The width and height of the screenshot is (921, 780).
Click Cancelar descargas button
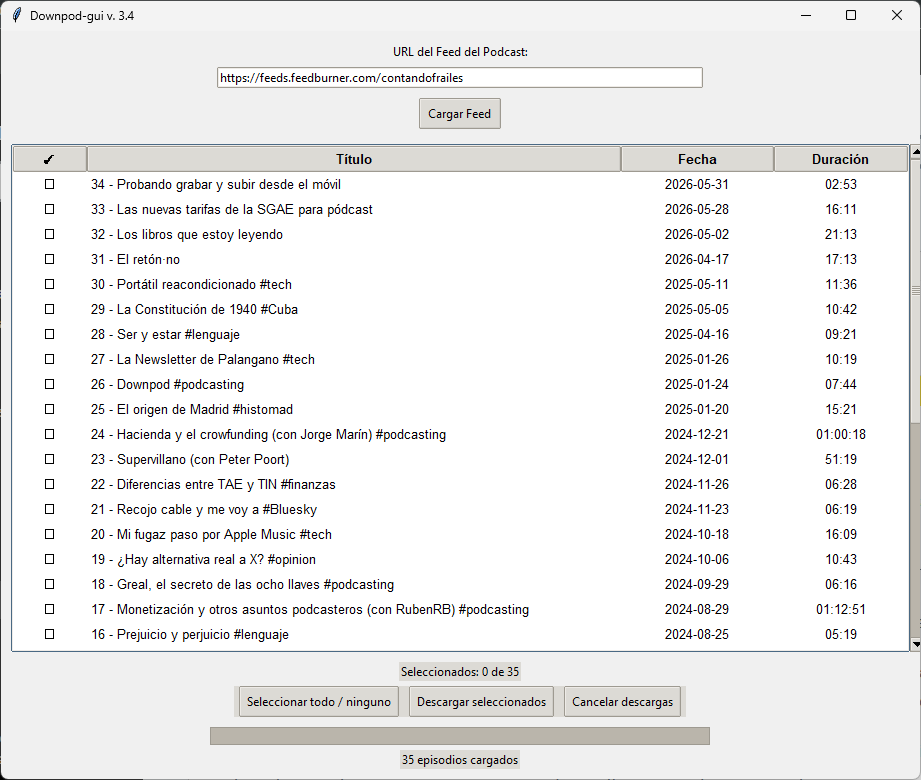[622, 701]
